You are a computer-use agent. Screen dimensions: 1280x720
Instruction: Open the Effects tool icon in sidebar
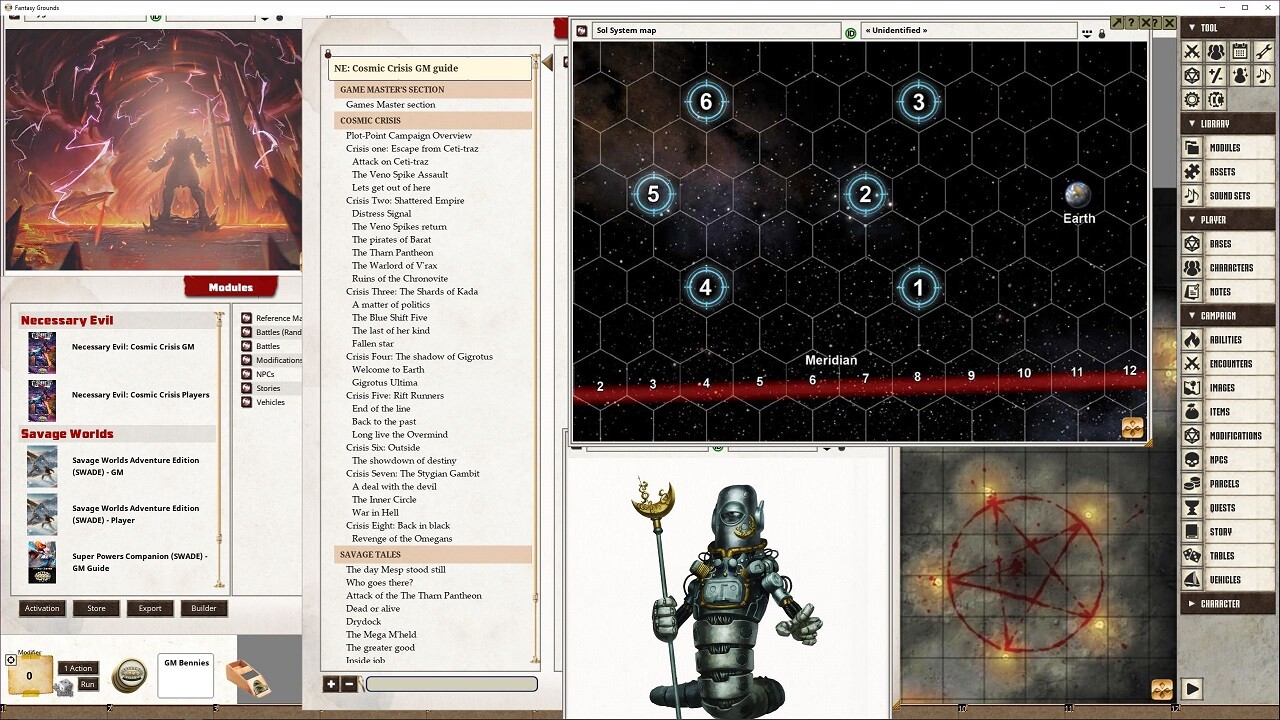(1241, 75)
